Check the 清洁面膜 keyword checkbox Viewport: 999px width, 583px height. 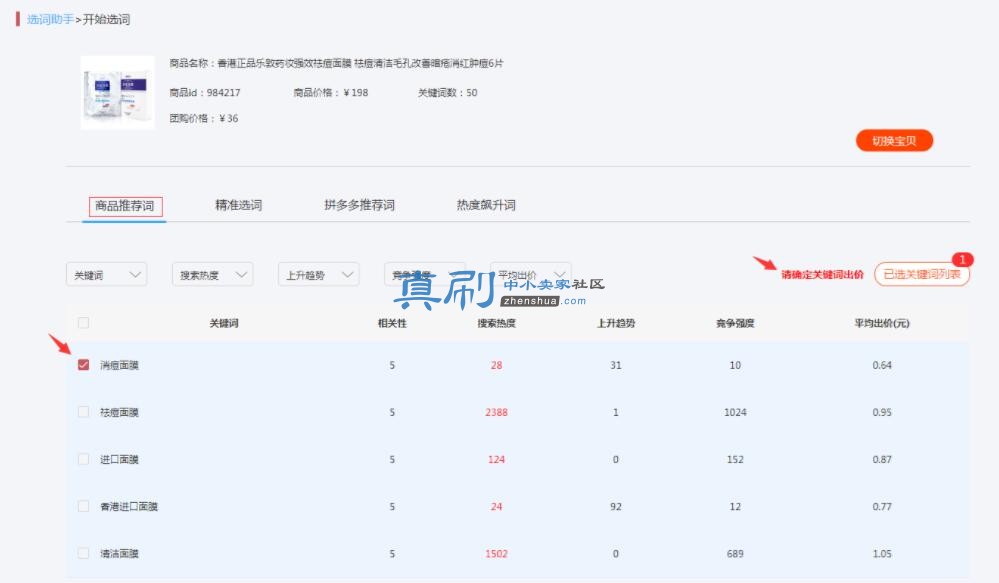click(83, 553)
